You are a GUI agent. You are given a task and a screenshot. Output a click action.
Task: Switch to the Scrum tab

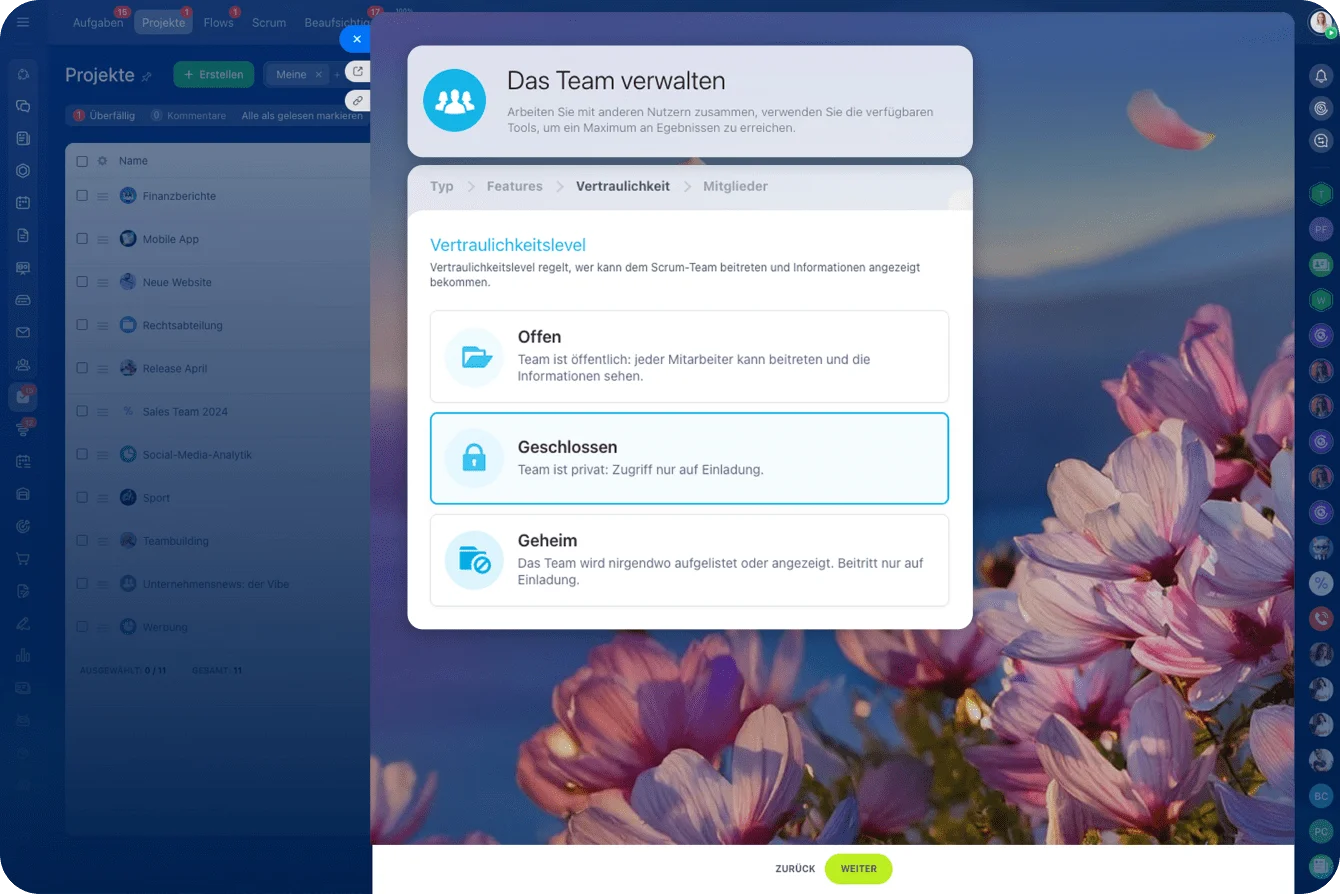pos(268,22)
